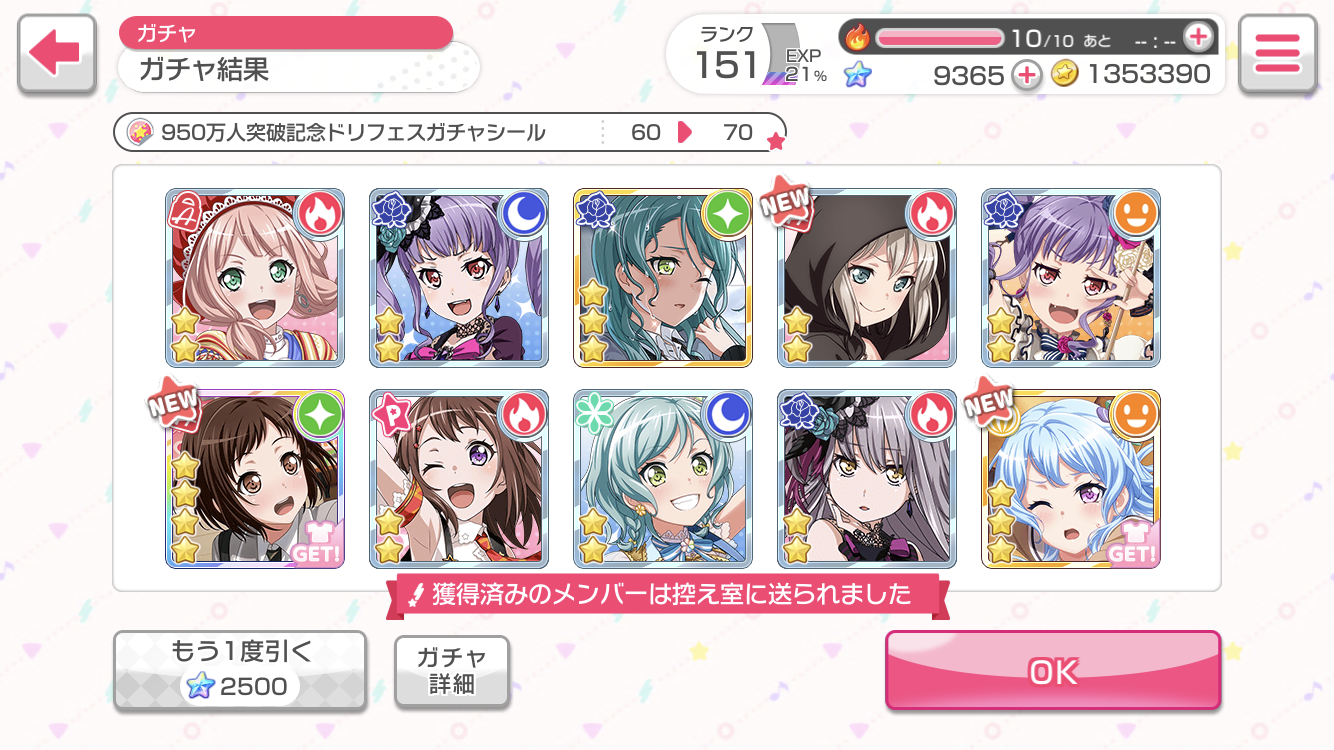
Task: Tap the plus beside 9365 stars
Action: [x=1027, y=74]
